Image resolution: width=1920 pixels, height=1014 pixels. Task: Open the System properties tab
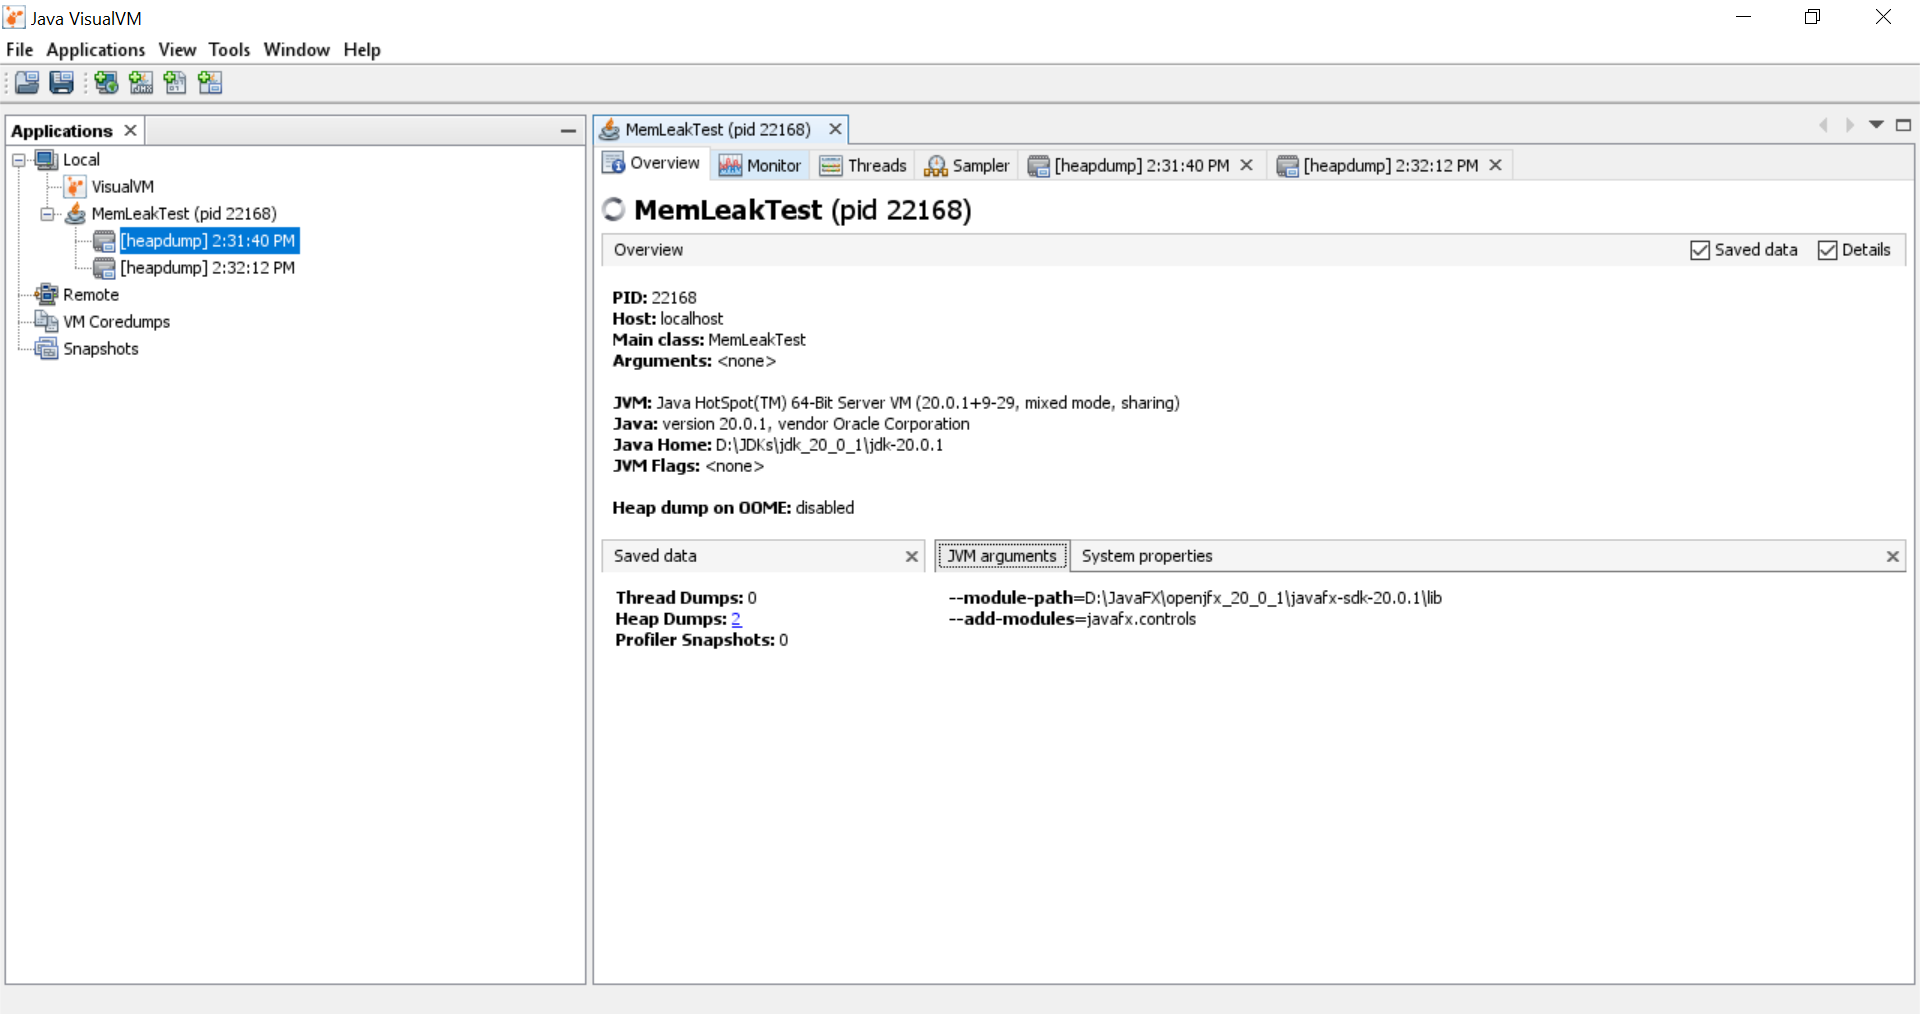click(x=1146, y=556)
